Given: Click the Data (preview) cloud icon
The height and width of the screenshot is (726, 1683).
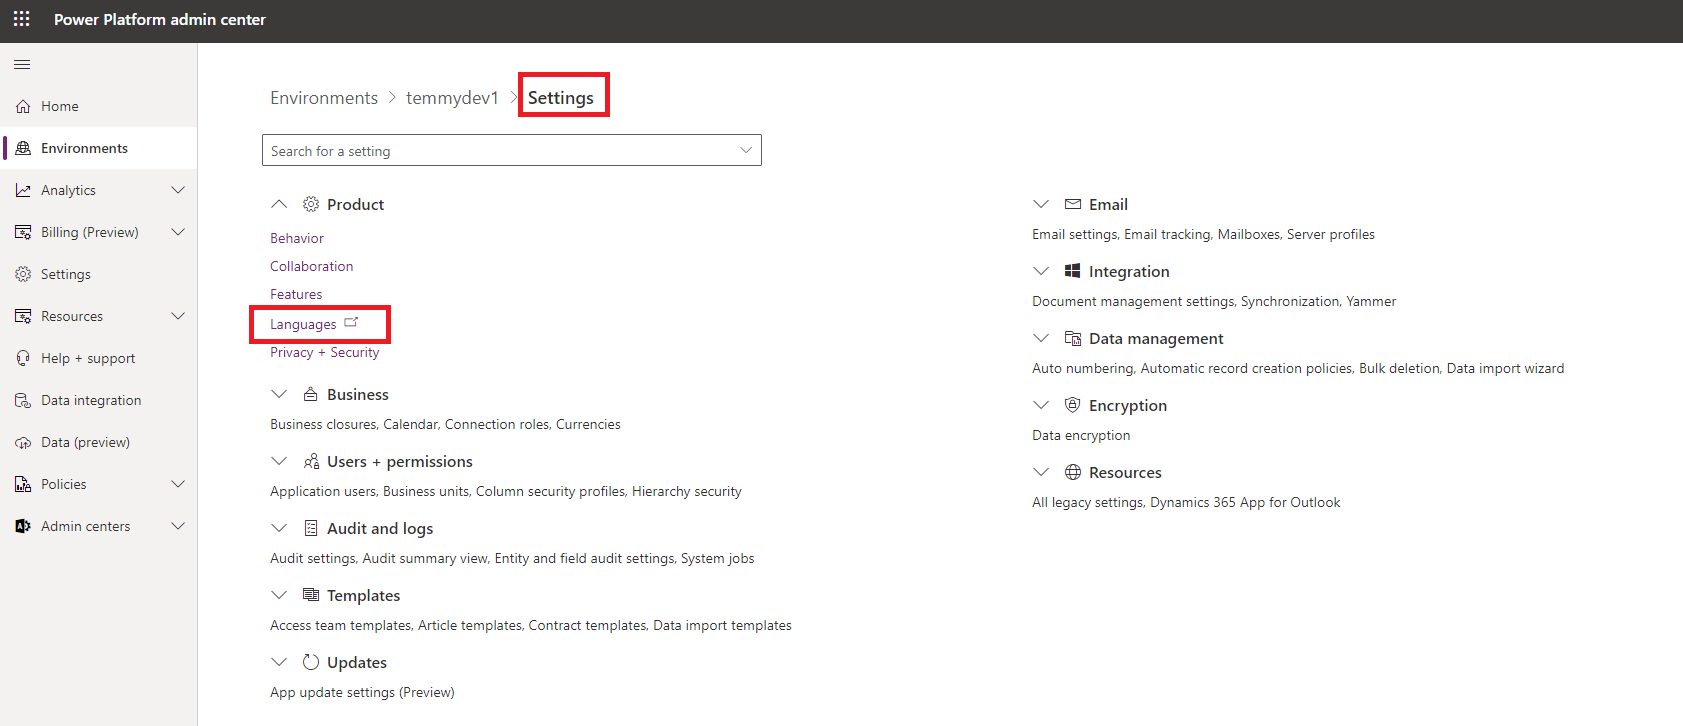Looking at the screenshot, I should click(x=23, y=442).
